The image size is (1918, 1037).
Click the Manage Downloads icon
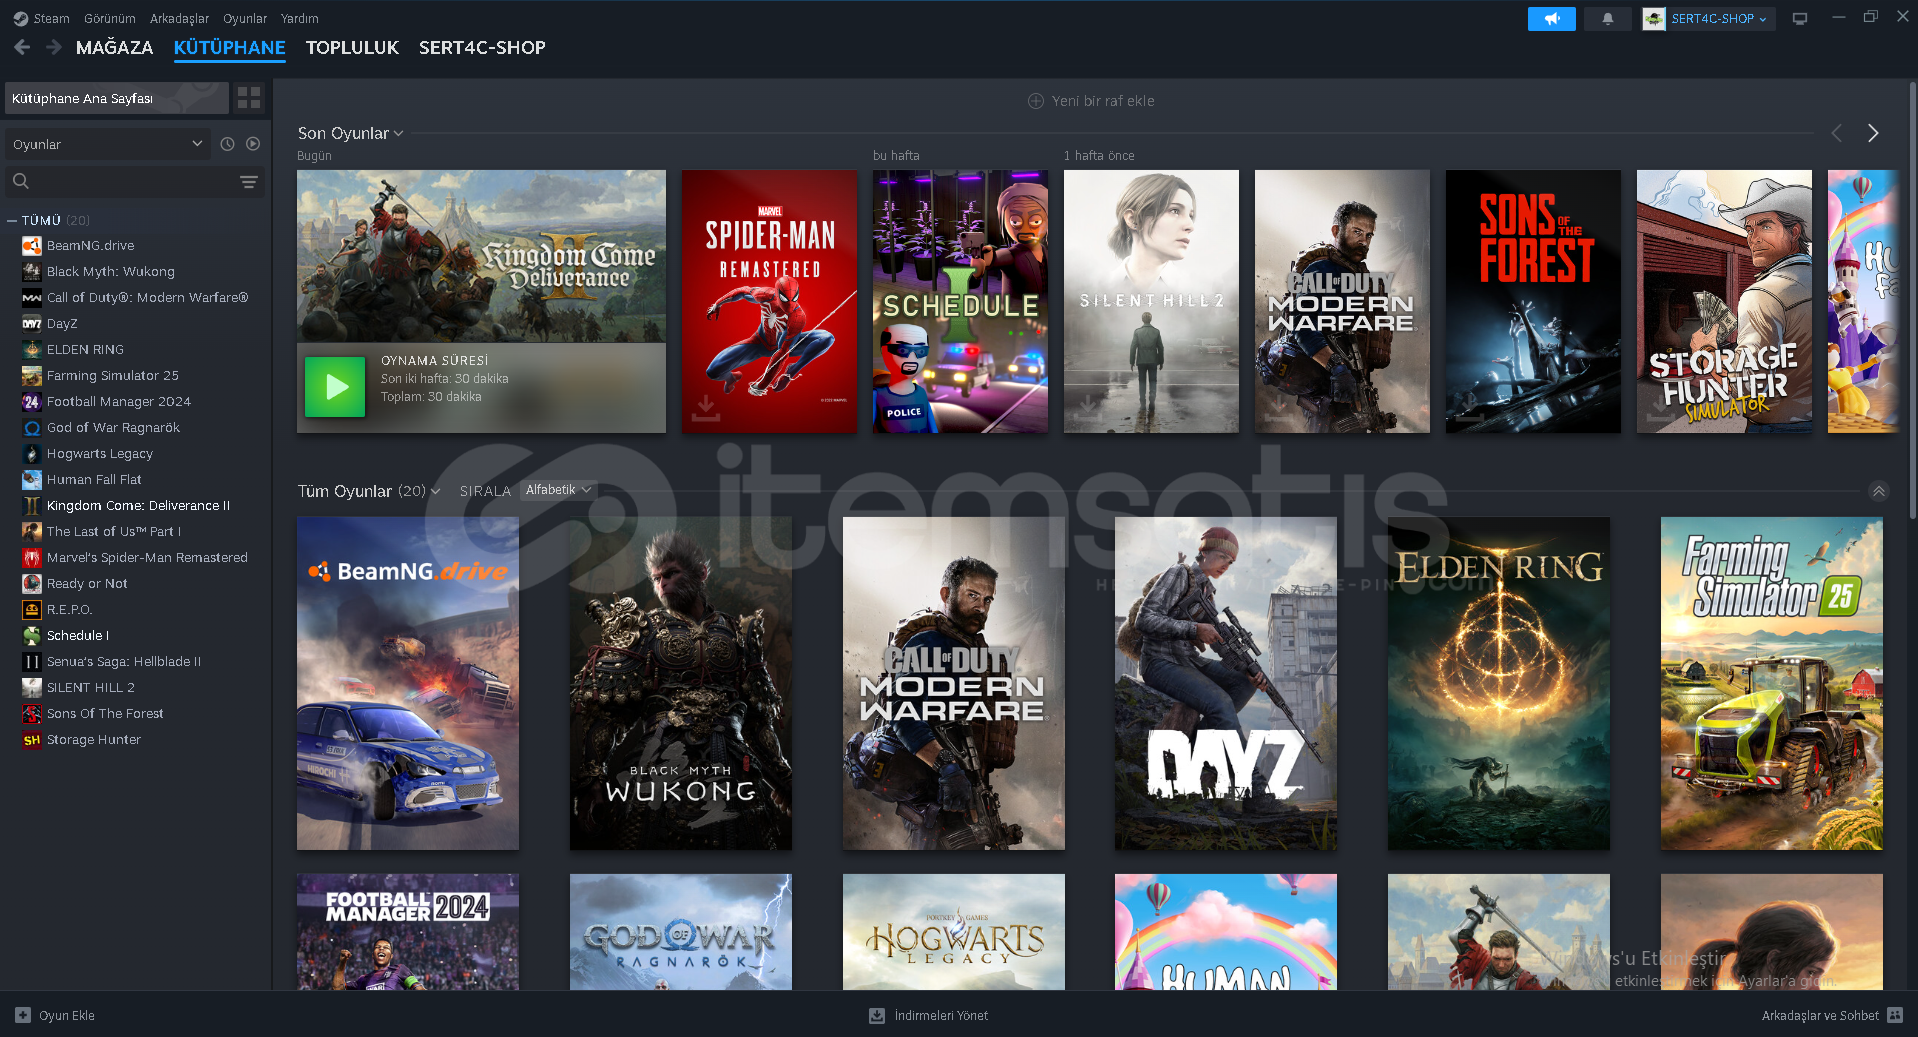(x=877, y=1015)
